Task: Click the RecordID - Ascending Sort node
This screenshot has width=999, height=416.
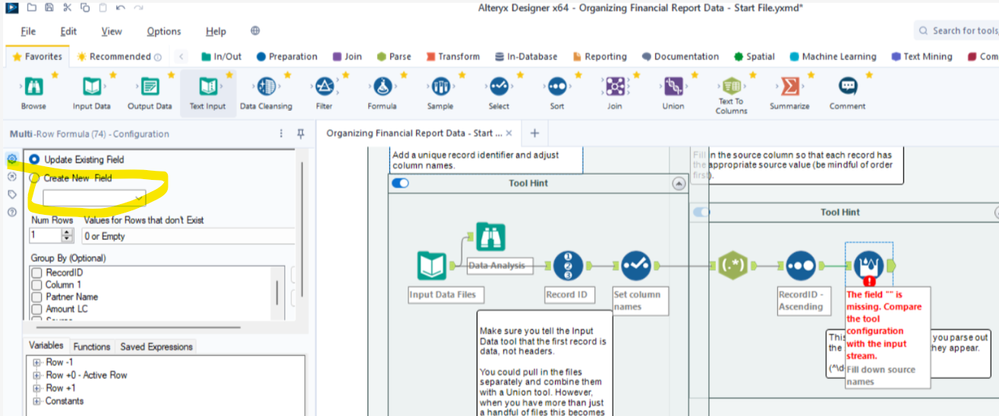Action: coord(800,266)
